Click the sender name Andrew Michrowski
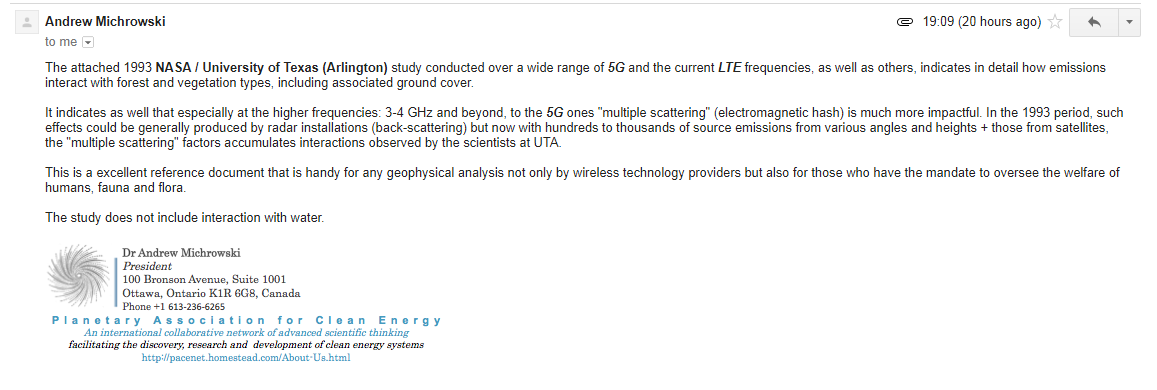This screenshot has width=1157, height=390. coord(105,21)
